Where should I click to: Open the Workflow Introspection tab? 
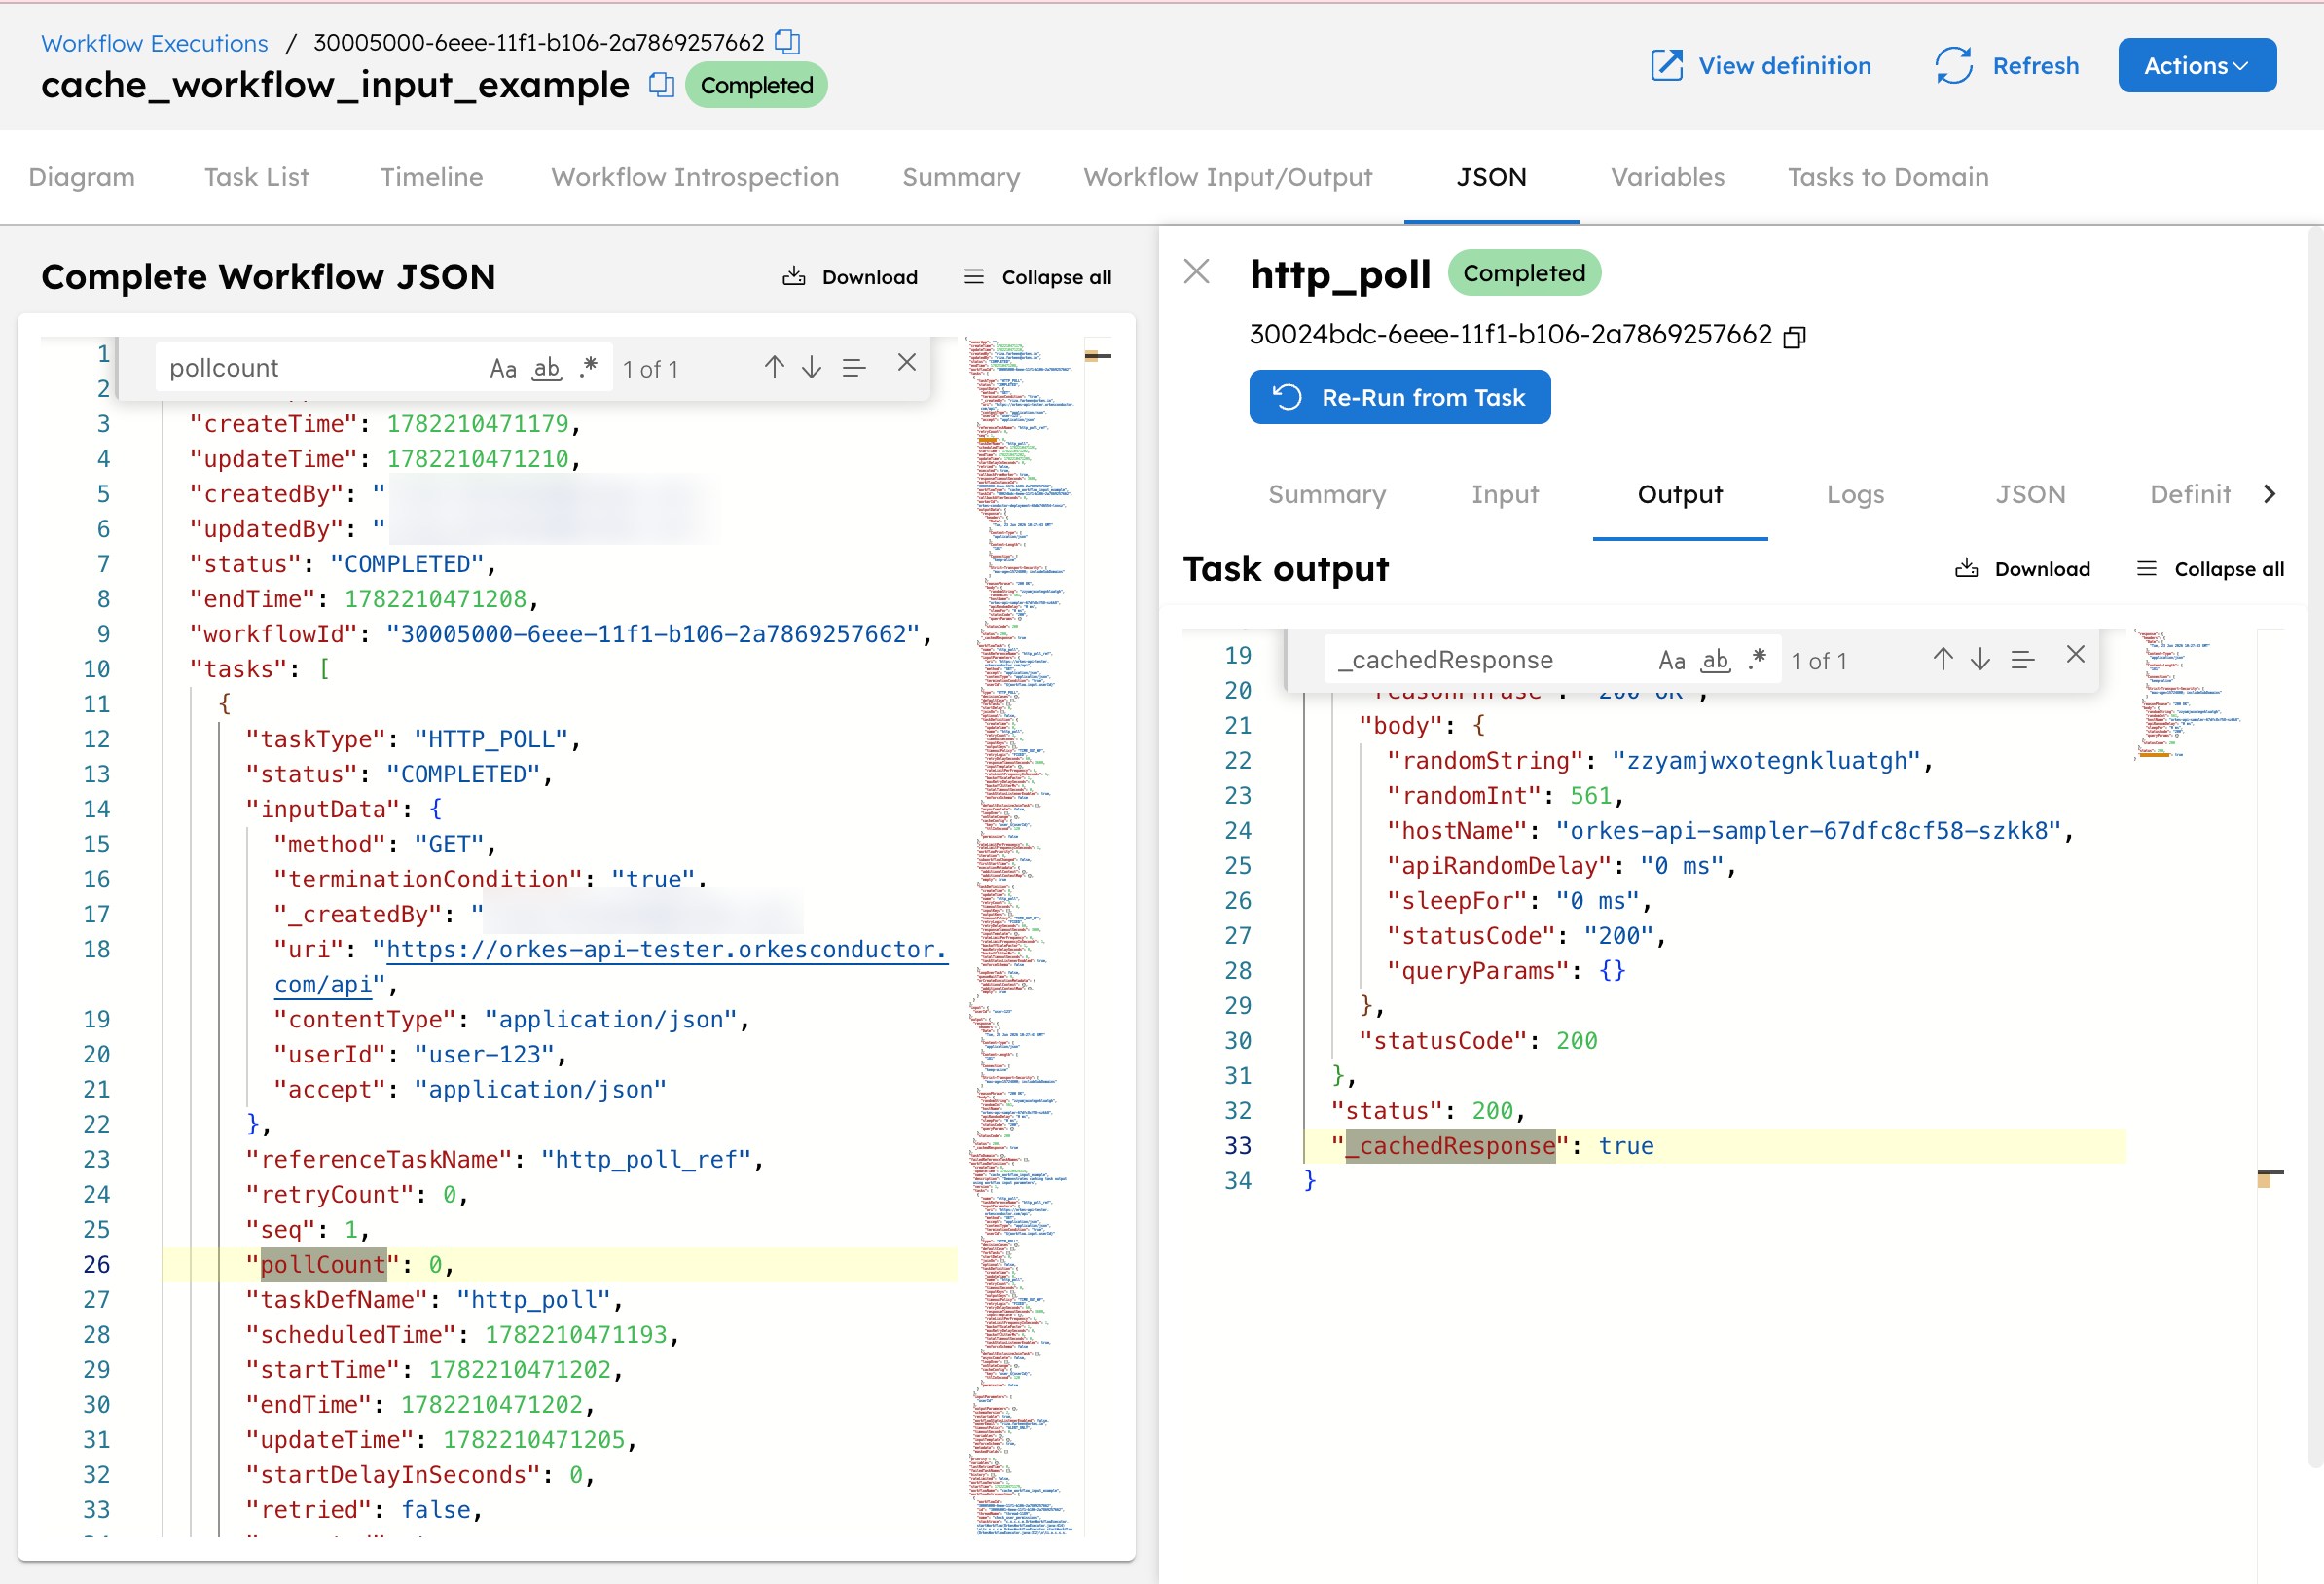tap(695, 177)
